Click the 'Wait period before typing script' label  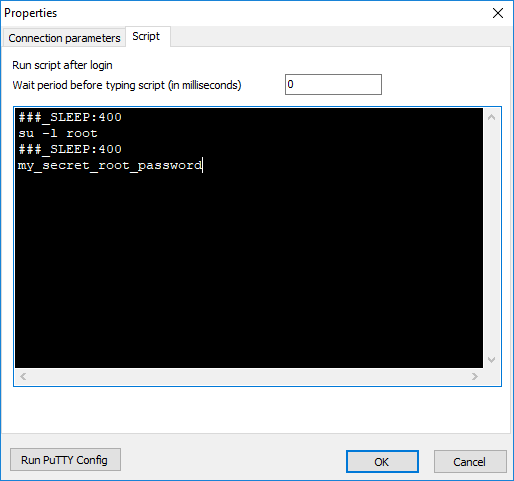pos(127,85)
